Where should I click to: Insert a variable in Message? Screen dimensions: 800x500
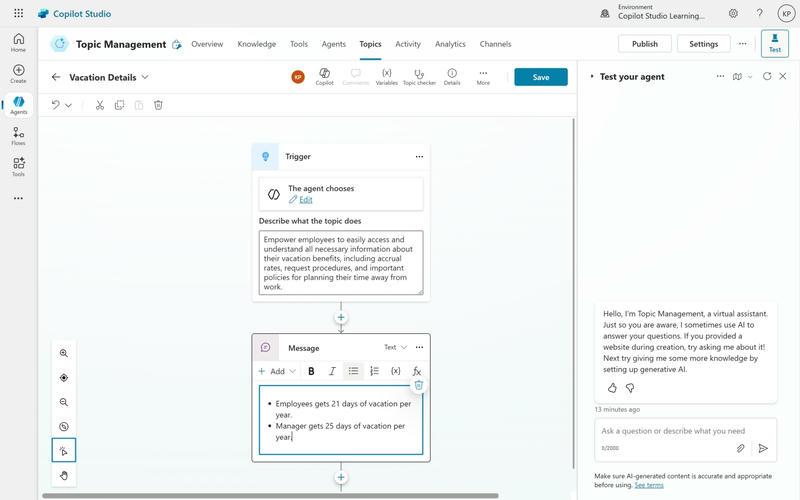pos(395,371)
